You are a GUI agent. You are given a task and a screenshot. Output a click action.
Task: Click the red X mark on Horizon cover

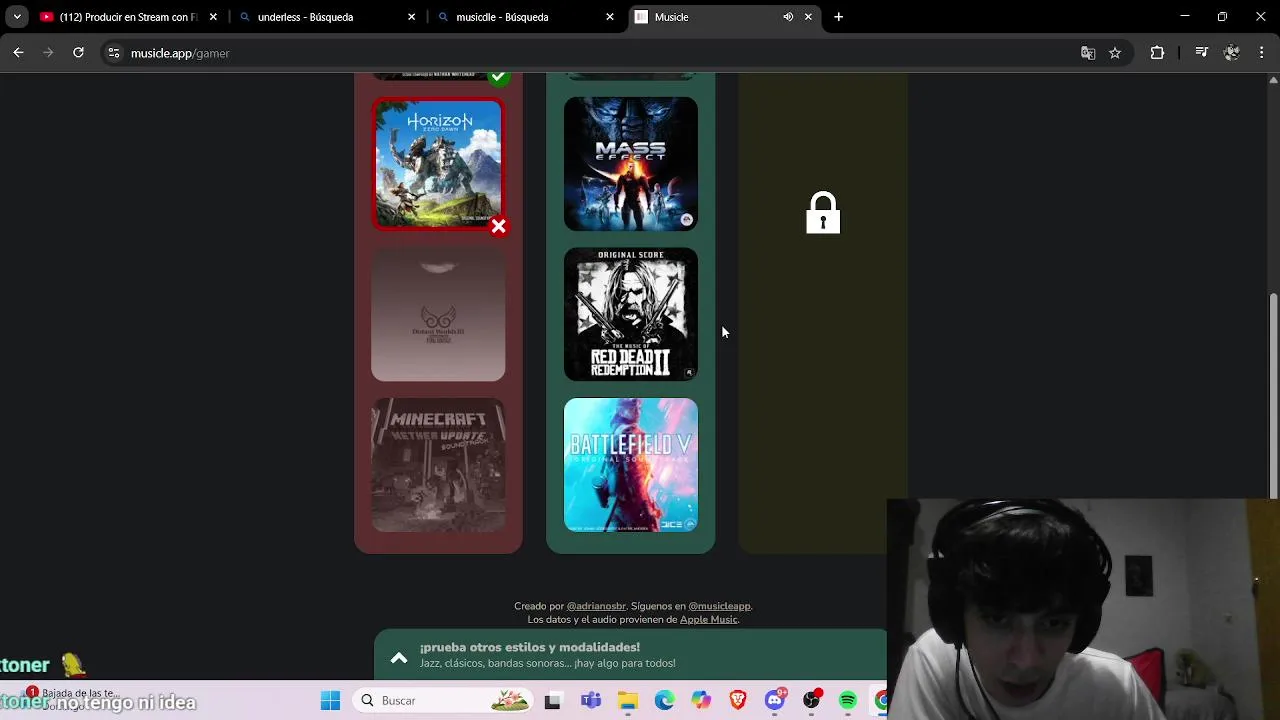point(499,227)
